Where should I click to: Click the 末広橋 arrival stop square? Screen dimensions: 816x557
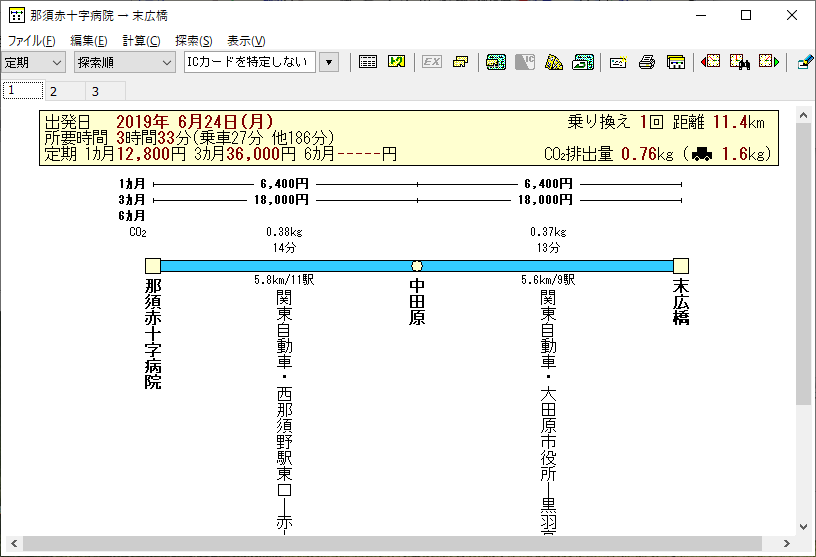[681, 266]
